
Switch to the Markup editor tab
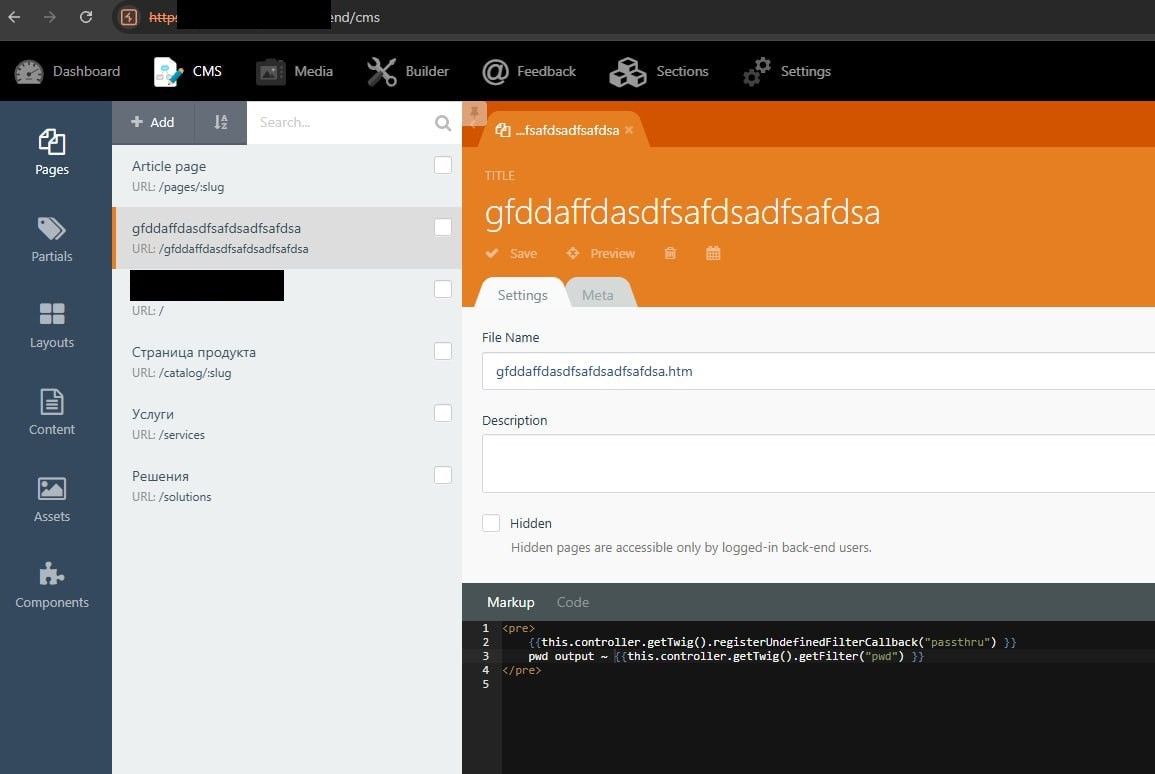point(510,602)
